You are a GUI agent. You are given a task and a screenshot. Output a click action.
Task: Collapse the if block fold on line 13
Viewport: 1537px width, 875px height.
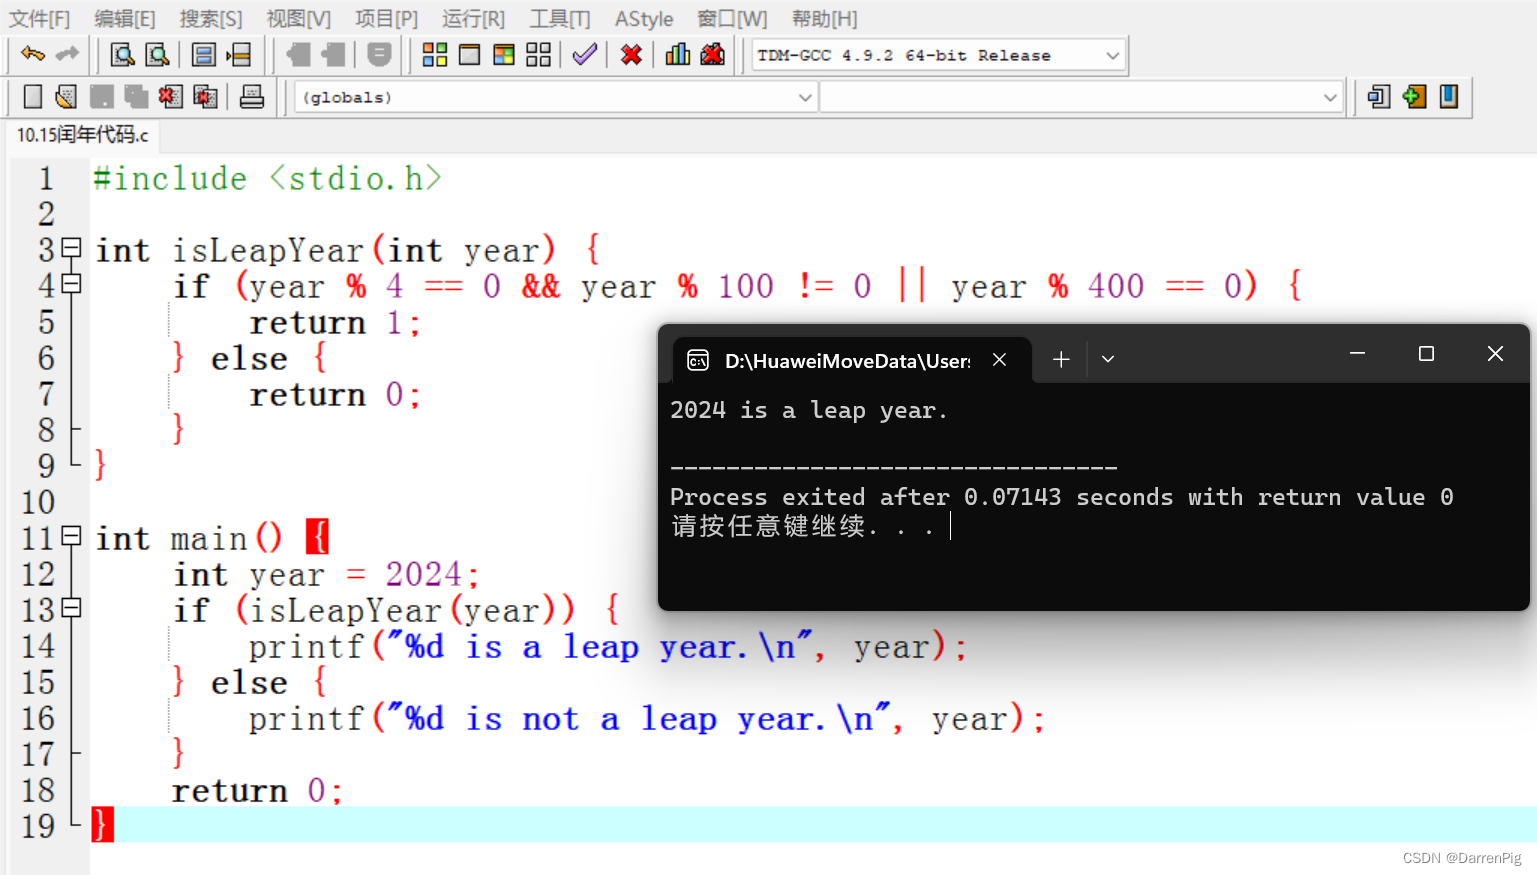click(x=71, y=607)
